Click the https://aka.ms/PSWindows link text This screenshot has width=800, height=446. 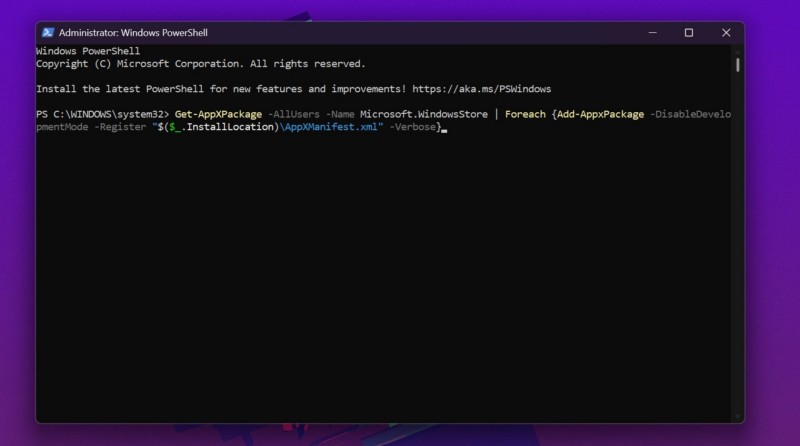pyautogui.click(x=482, y=89)
